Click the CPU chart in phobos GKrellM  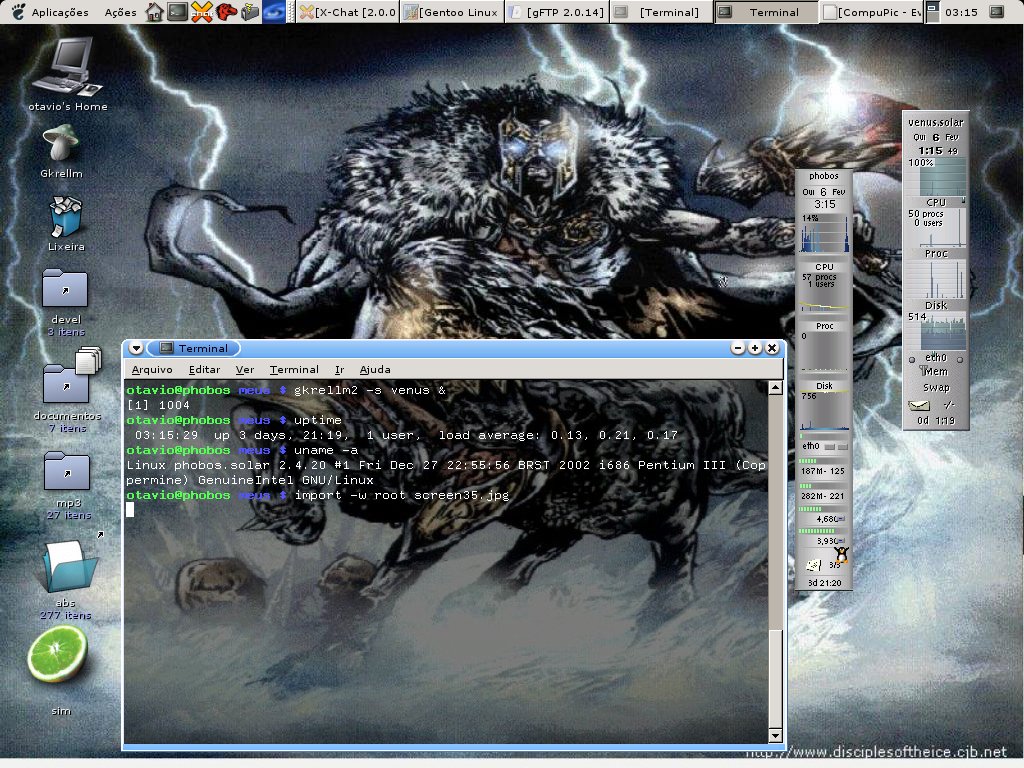coord(824,234)
